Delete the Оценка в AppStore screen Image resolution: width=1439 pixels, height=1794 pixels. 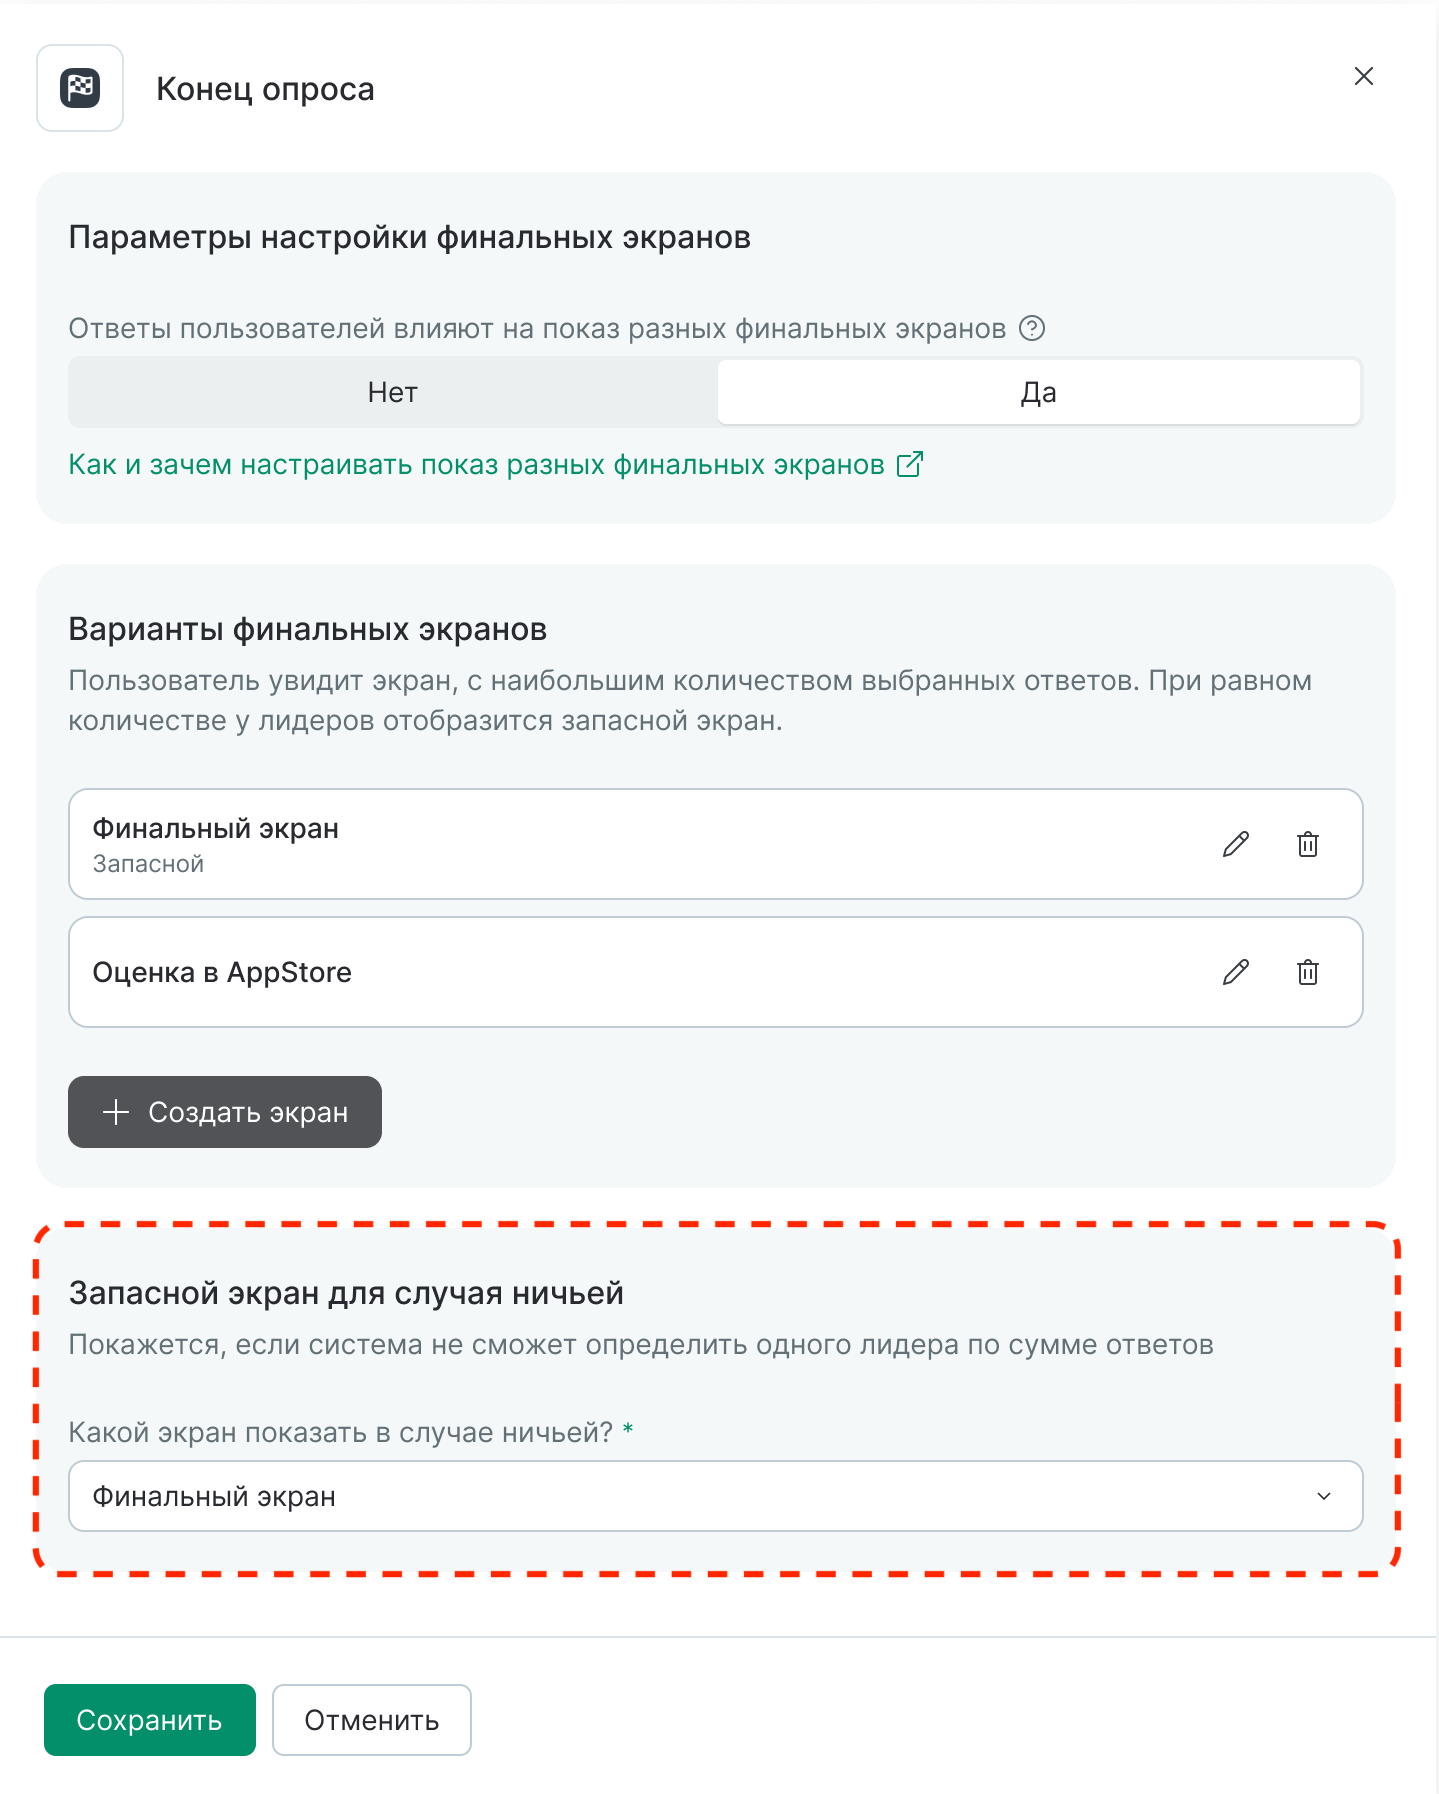point(1308,972)
